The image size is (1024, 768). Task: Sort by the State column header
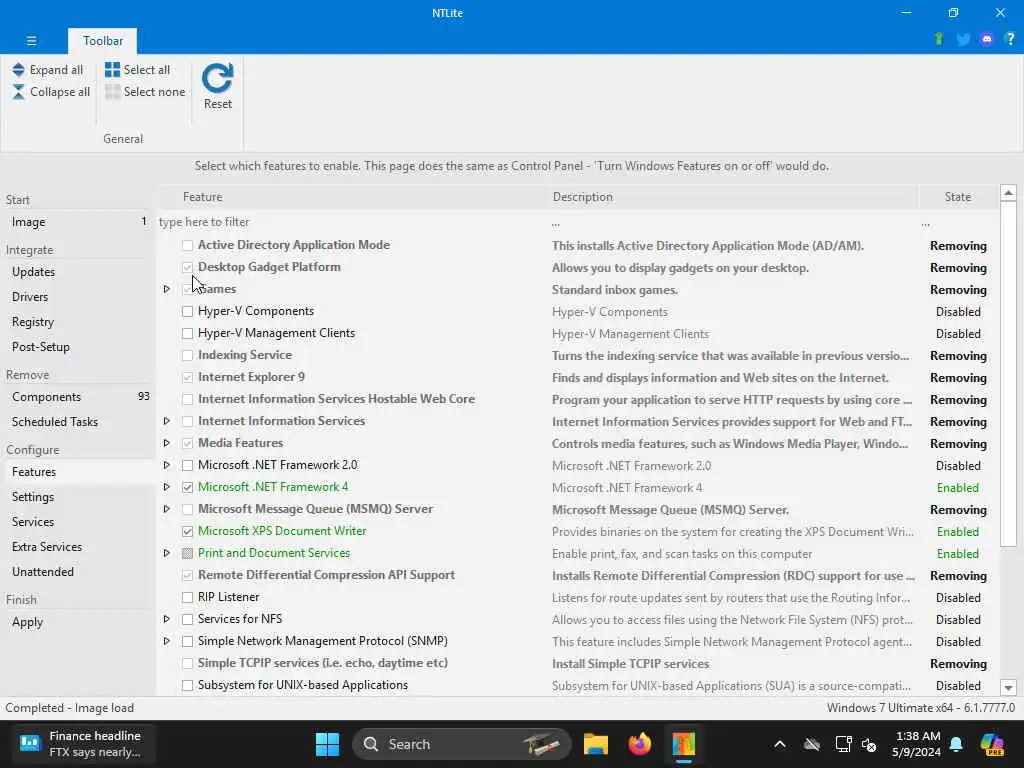coord(957,197)
